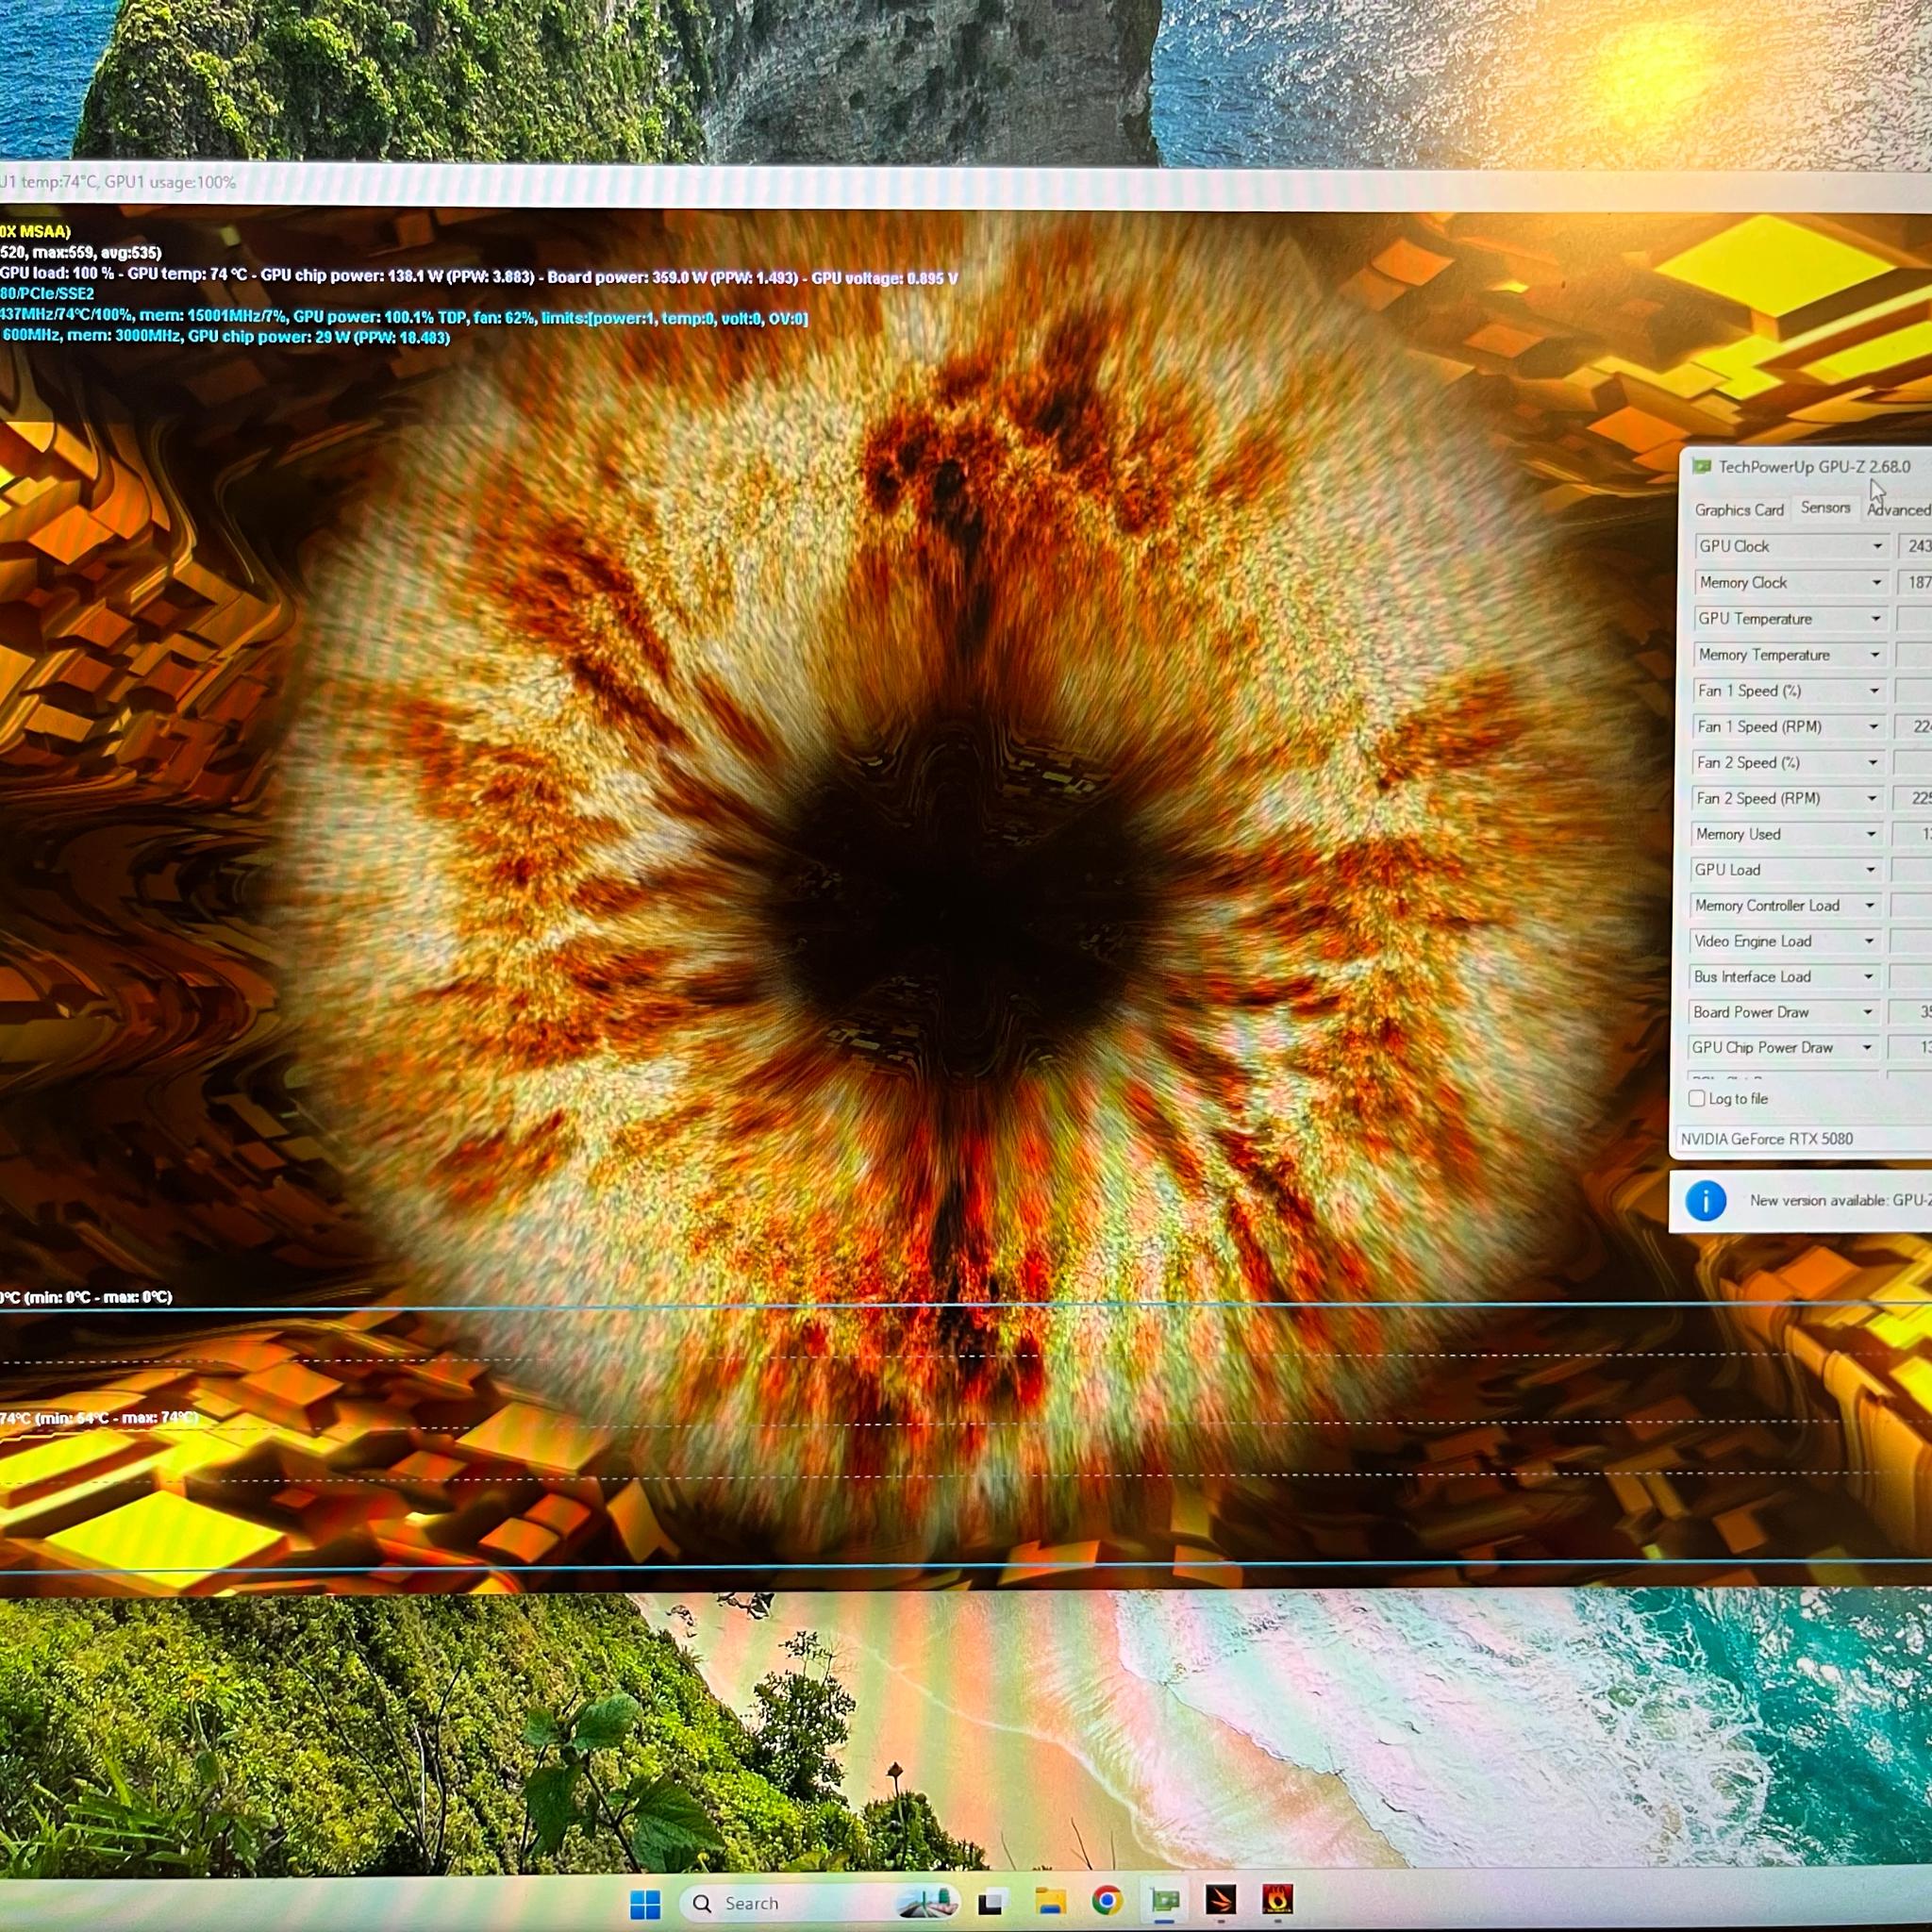Open the Memory Clock sensor dropdown arrow

[x=1877, y=582]
